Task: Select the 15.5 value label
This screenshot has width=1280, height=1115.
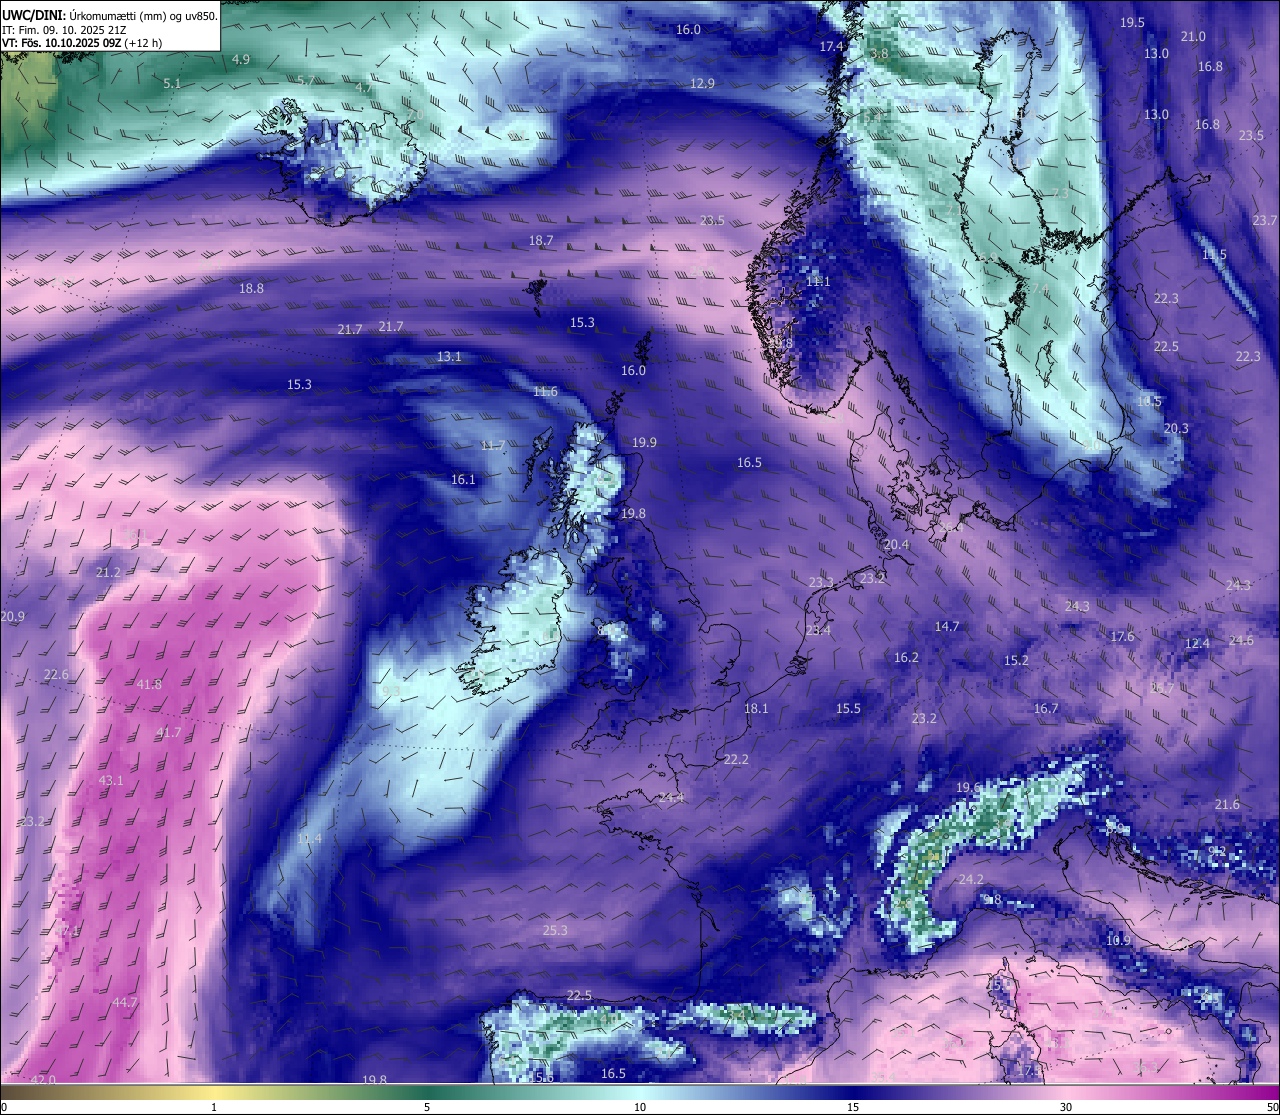Action: pos(848,709)
